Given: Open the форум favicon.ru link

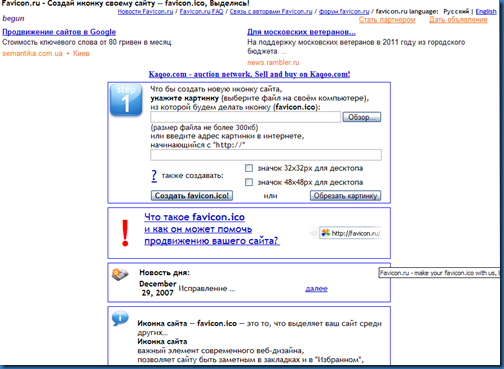Looking at the screenshot, I should click(344, 12).
